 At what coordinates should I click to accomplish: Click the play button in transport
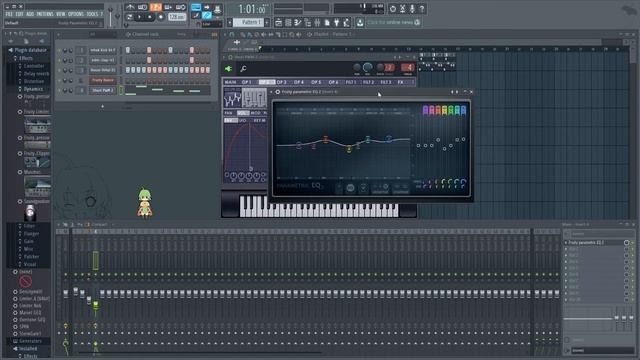pyautogui.click(x=139, y=17)
